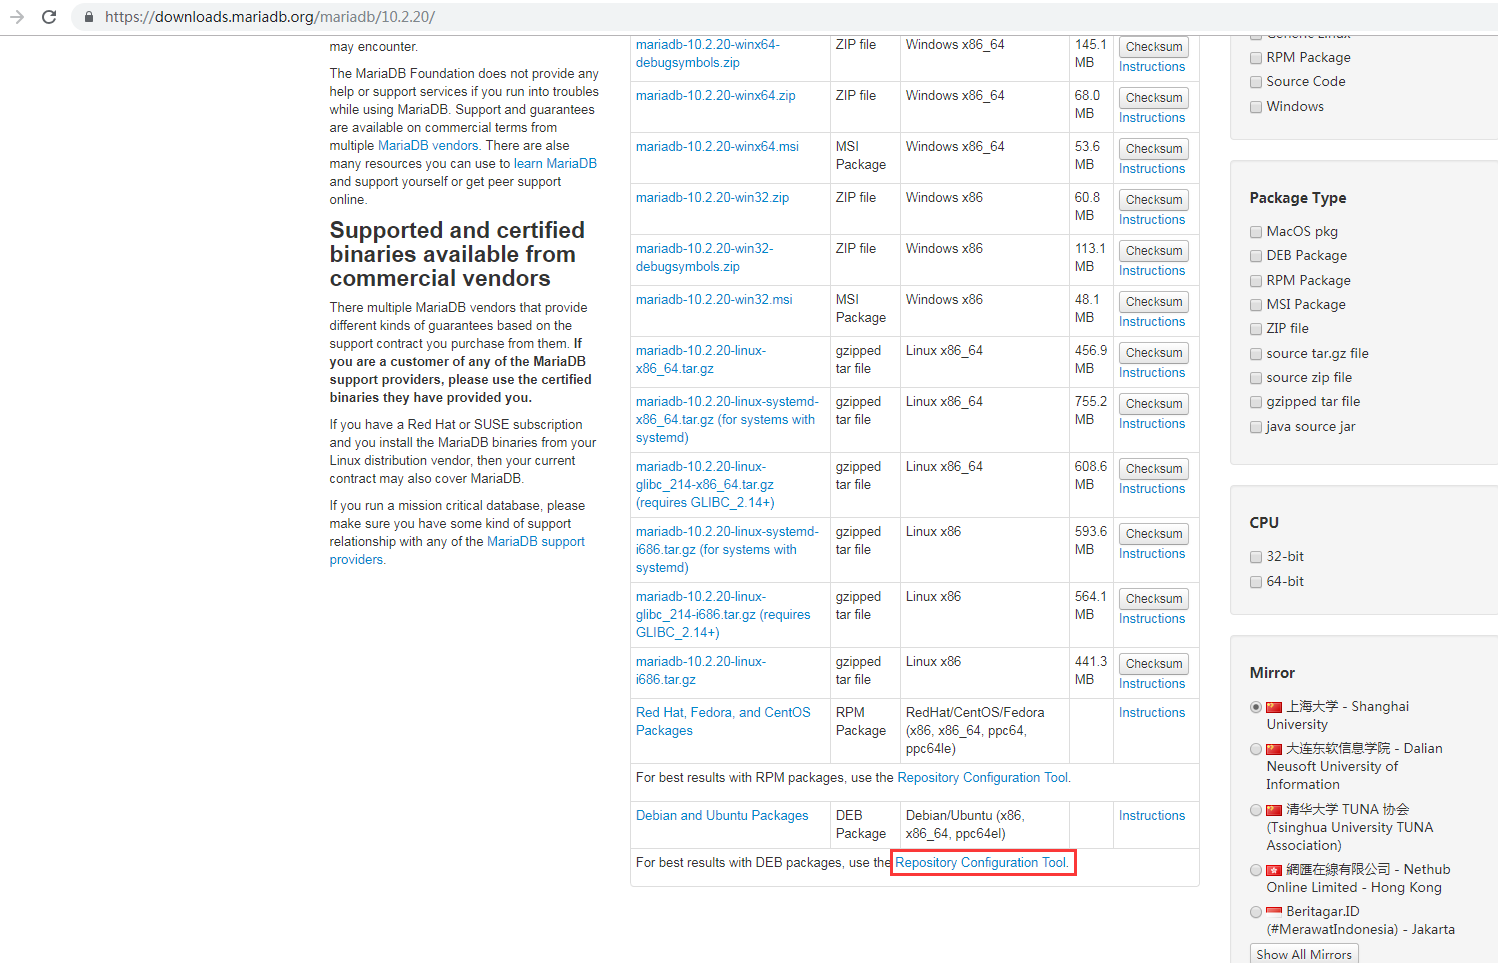Click the Show All Mirrors button

[1304, 954]
